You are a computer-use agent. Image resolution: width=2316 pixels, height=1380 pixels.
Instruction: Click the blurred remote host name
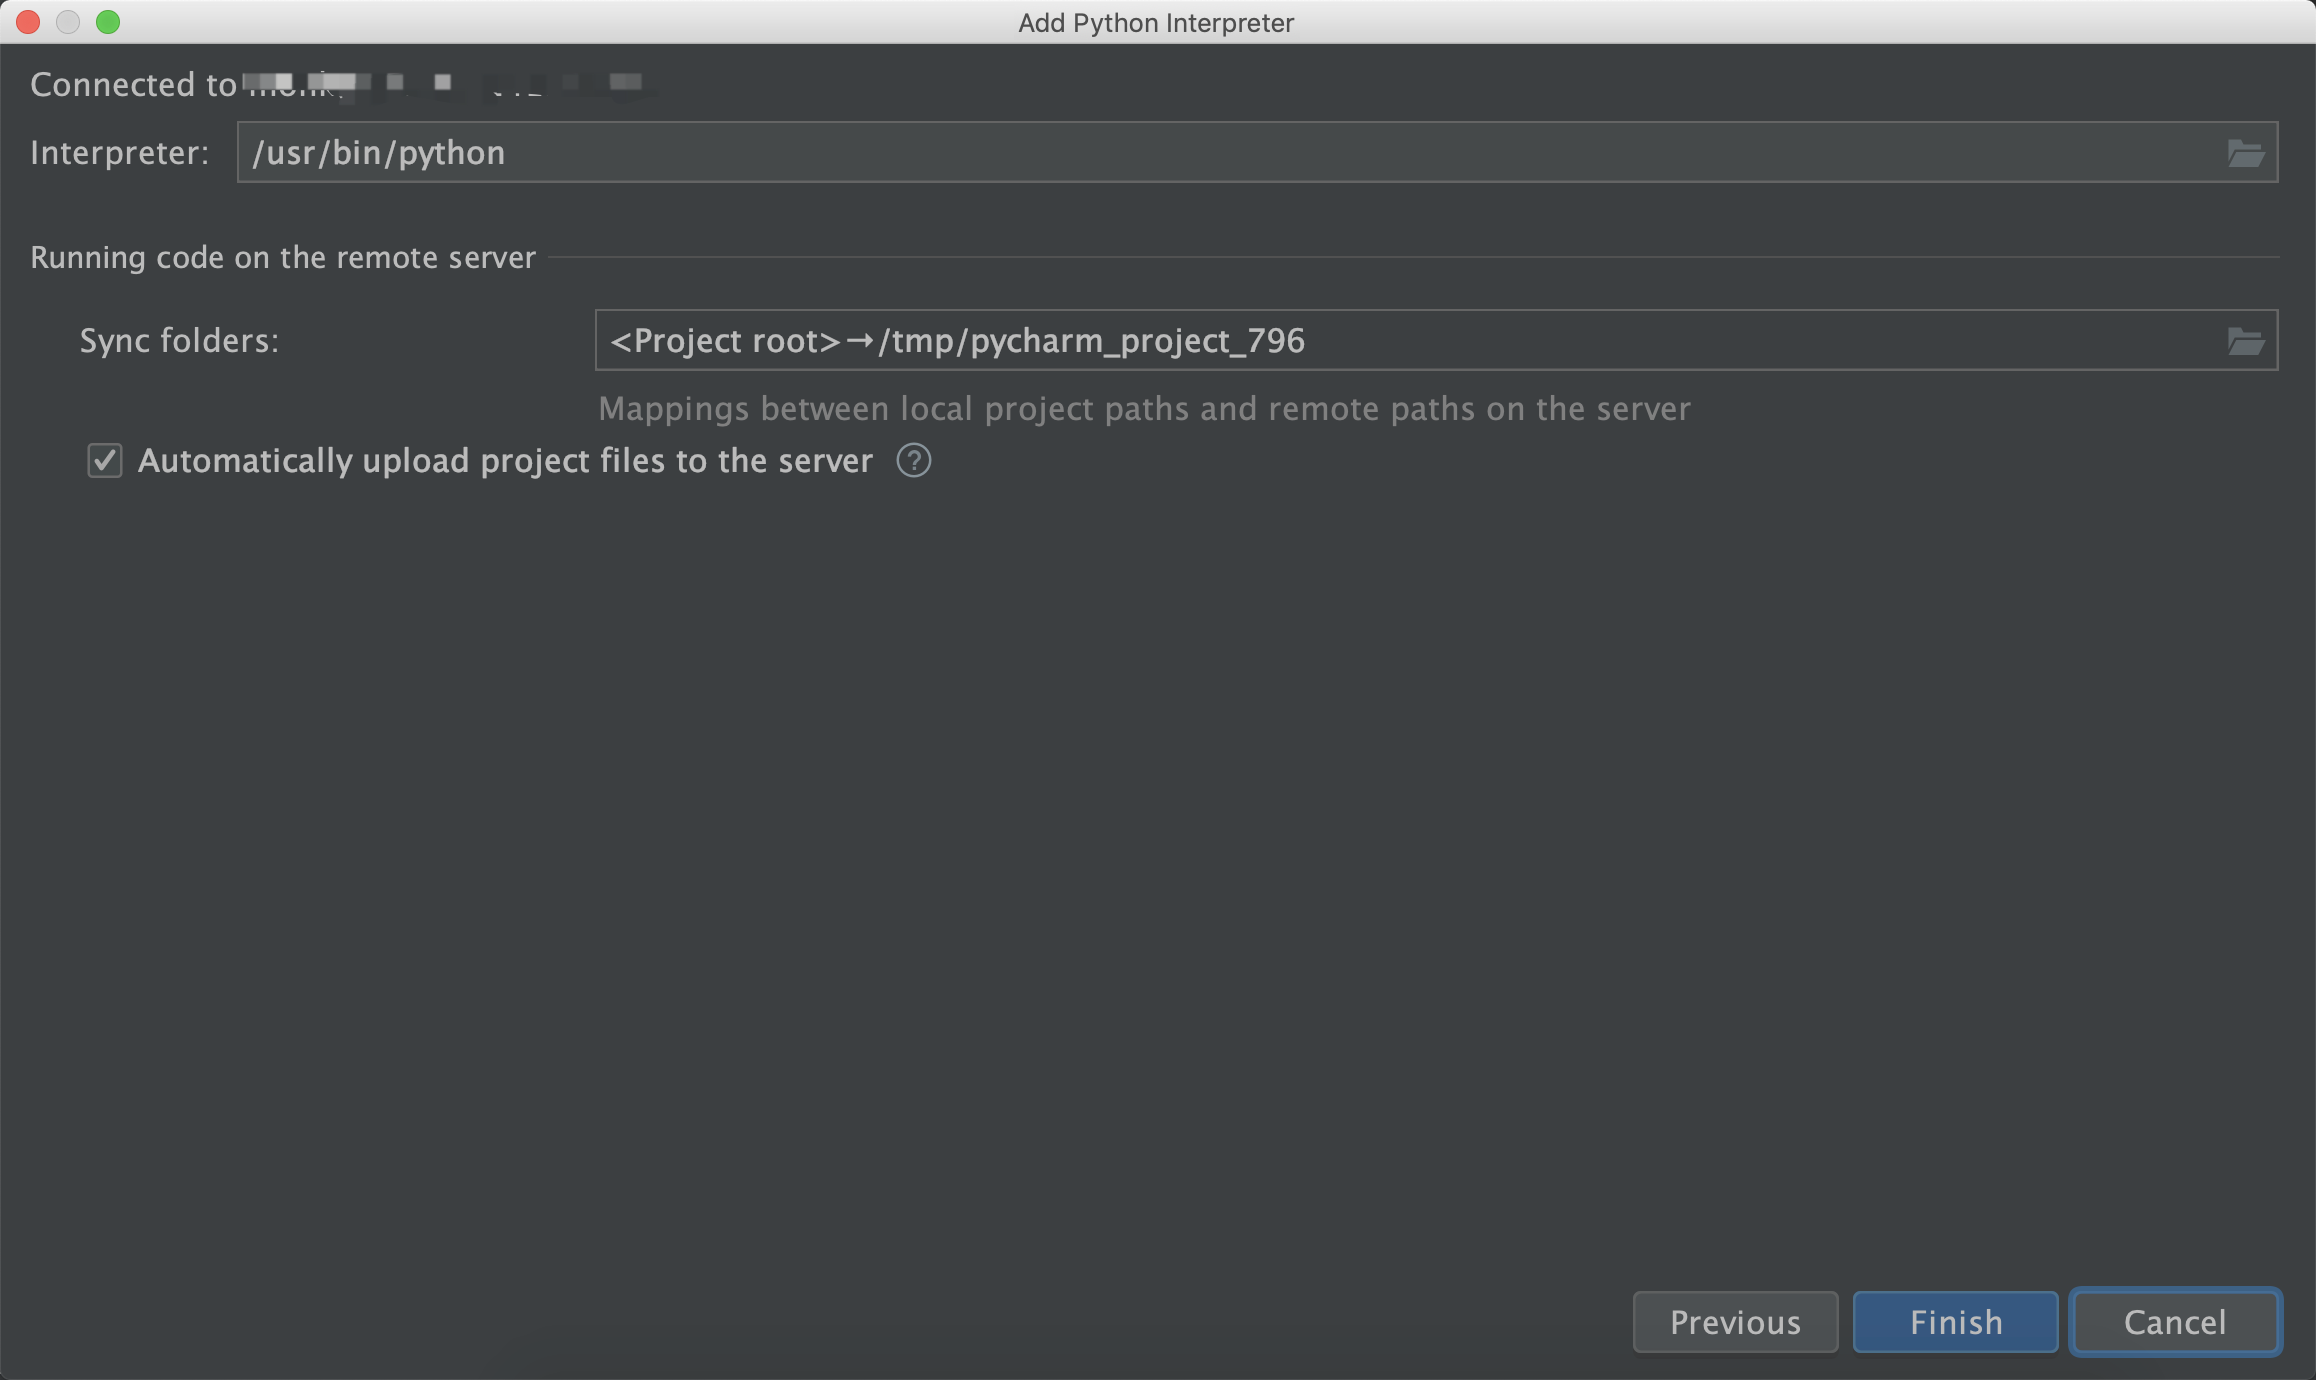tap(448, 84)
